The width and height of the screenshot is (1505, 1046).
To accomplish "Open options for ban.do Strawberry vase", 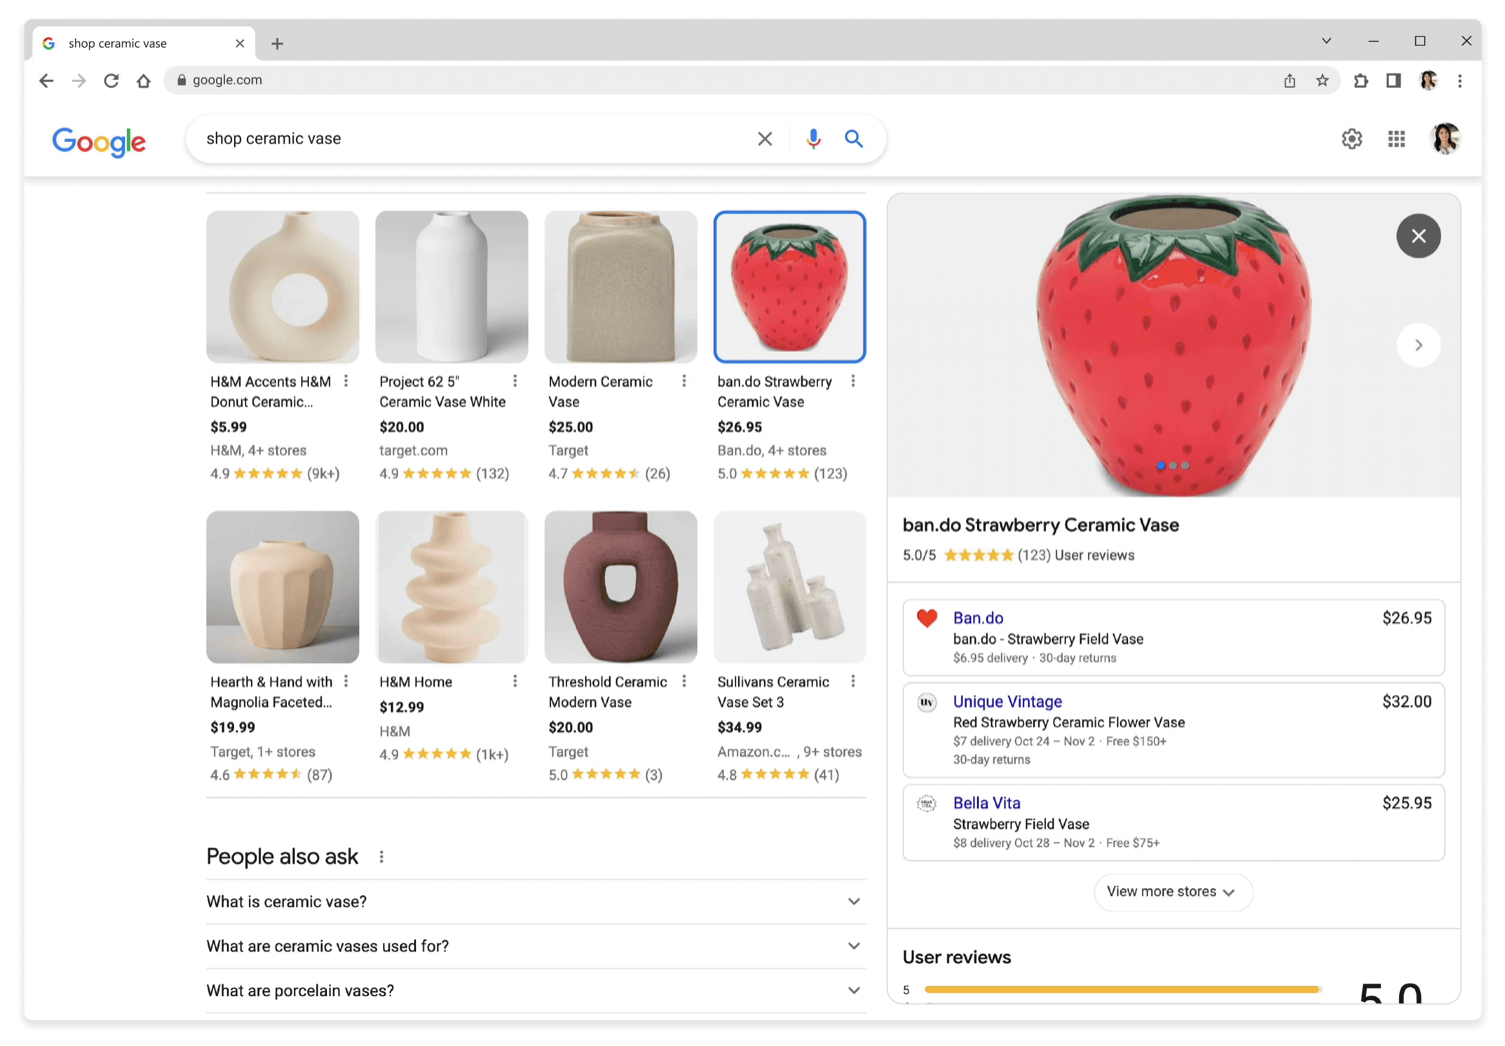I will click(853, 381).
